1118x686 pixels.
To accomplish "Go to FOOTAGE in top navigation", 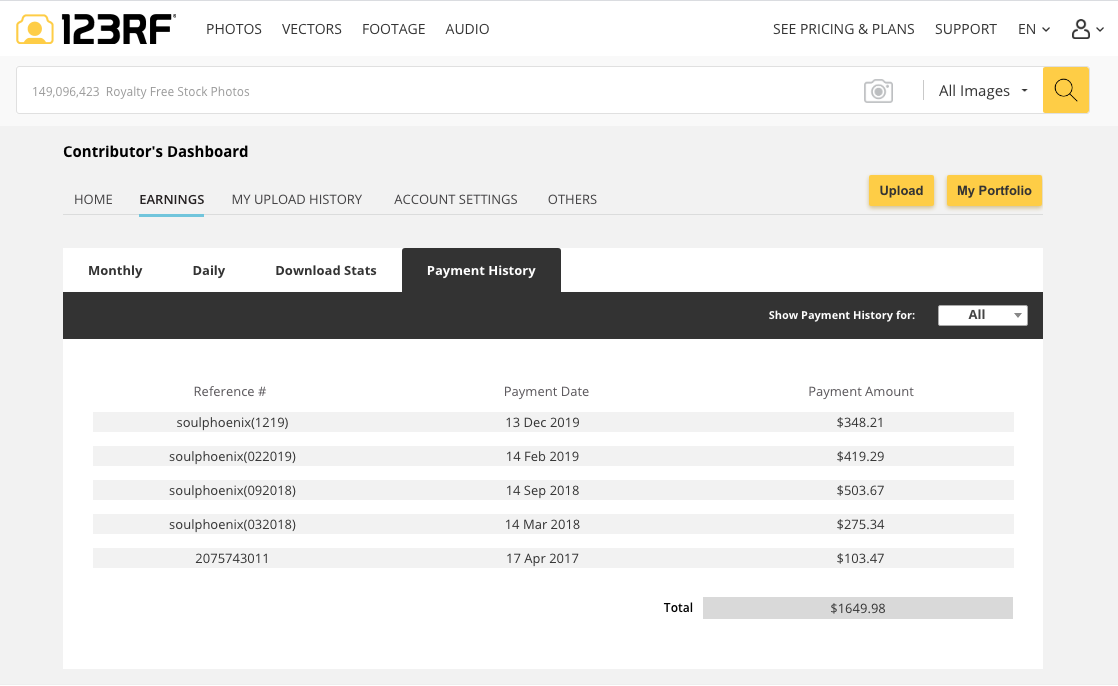I will point(394,29).
